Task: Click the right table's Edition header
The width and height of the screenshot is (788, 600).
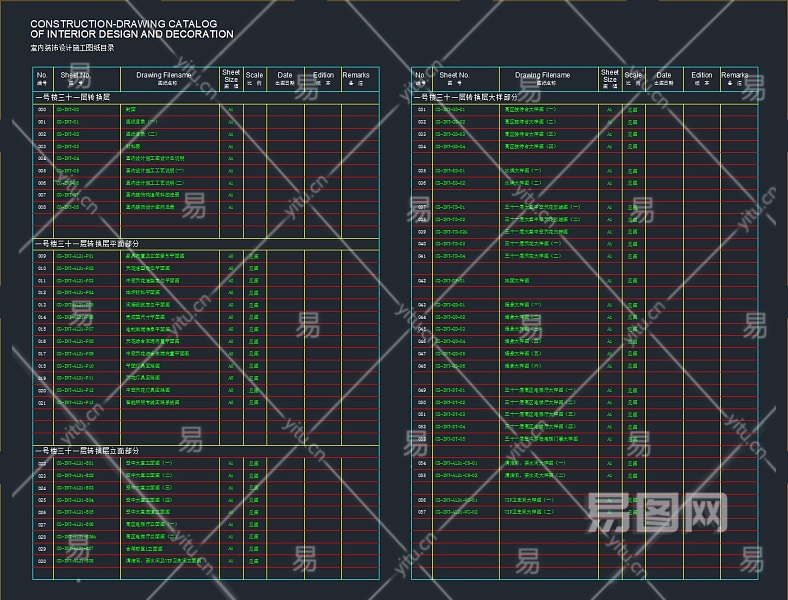Action: (702, 76)
